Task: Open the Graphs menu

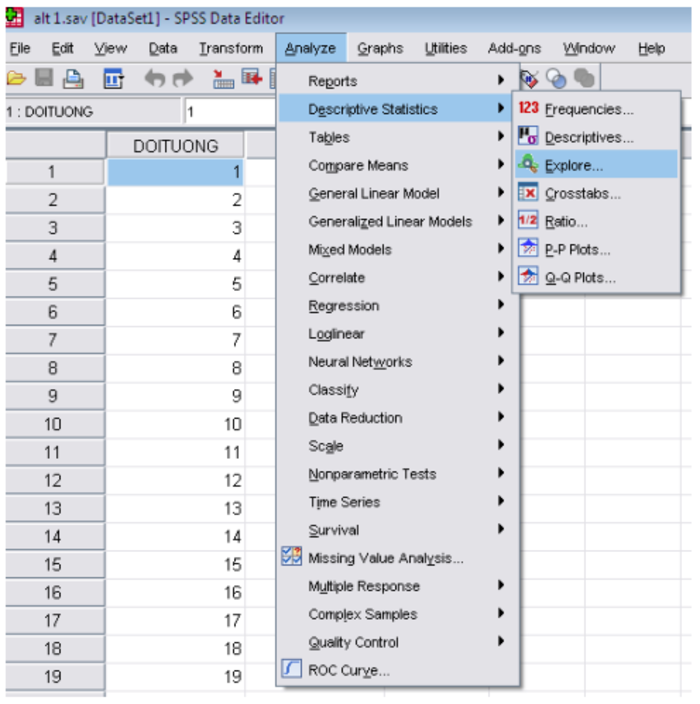Action: (380, 48)
